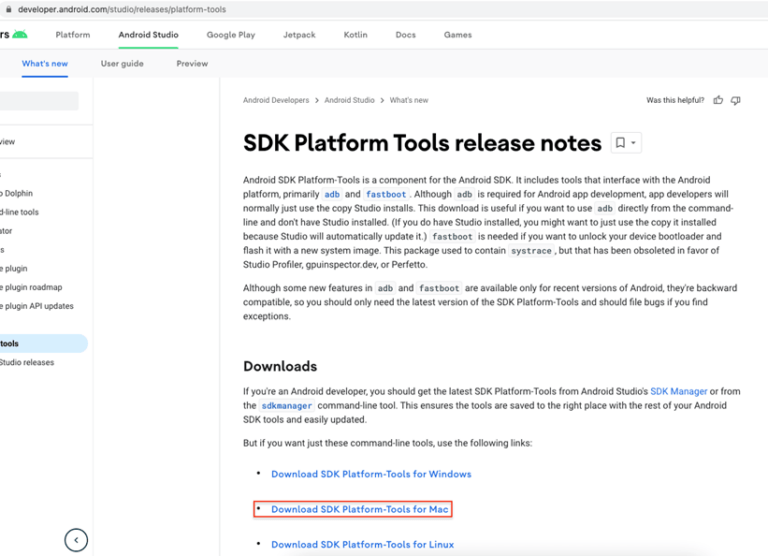
Task: Click the sidebar filter input field
Action: point(39,101)
